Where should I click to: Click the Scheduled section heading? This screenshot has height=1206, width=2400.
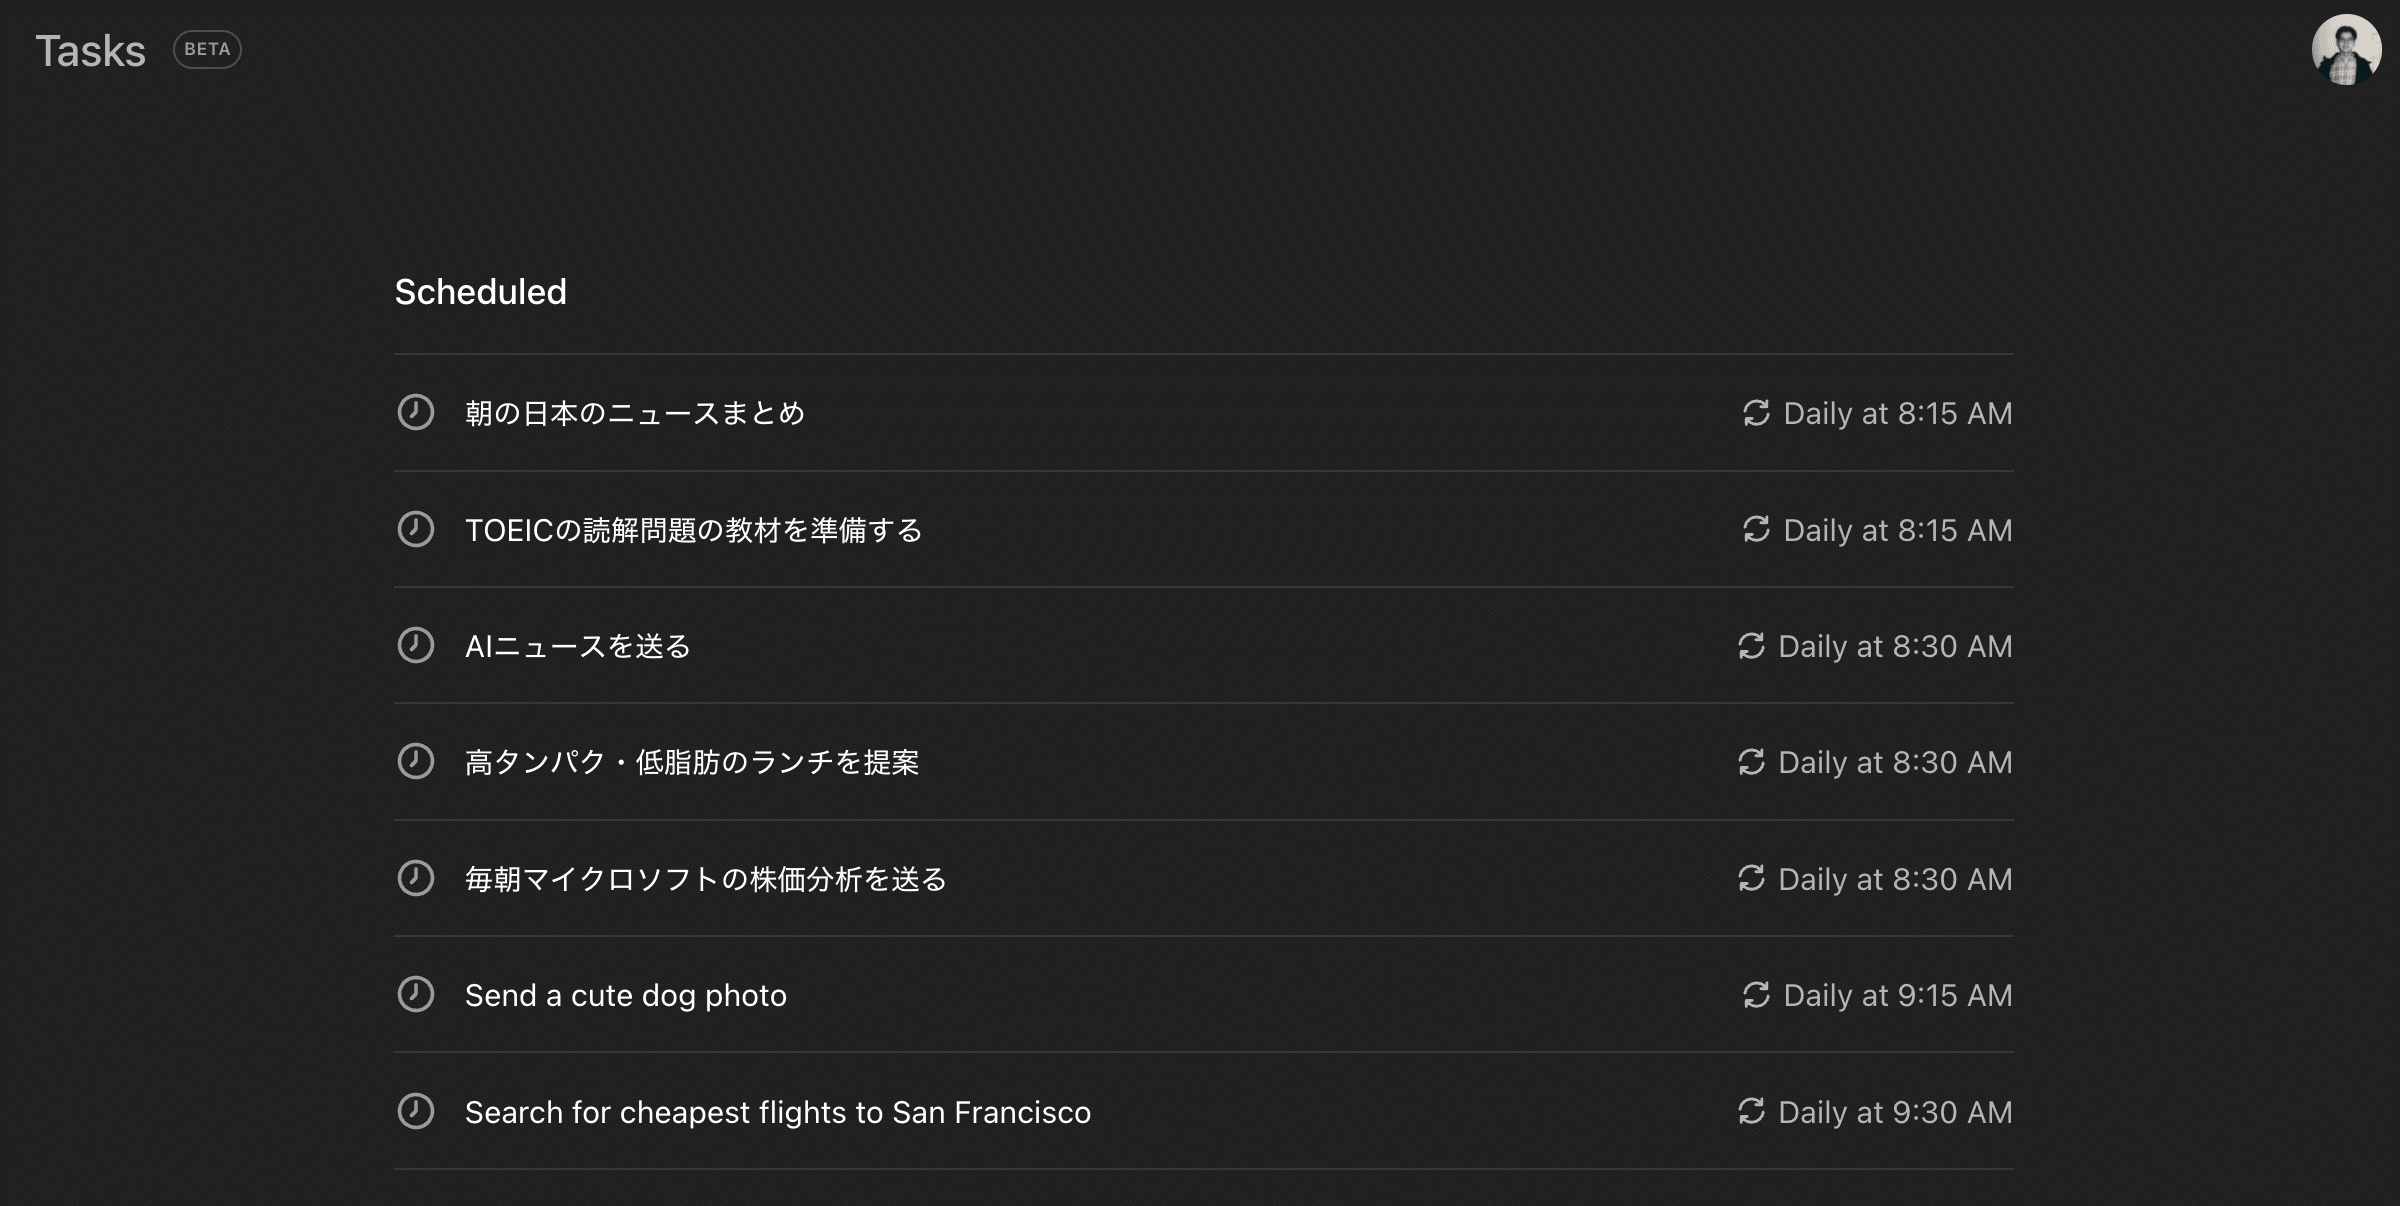click(x=480, y=292)
